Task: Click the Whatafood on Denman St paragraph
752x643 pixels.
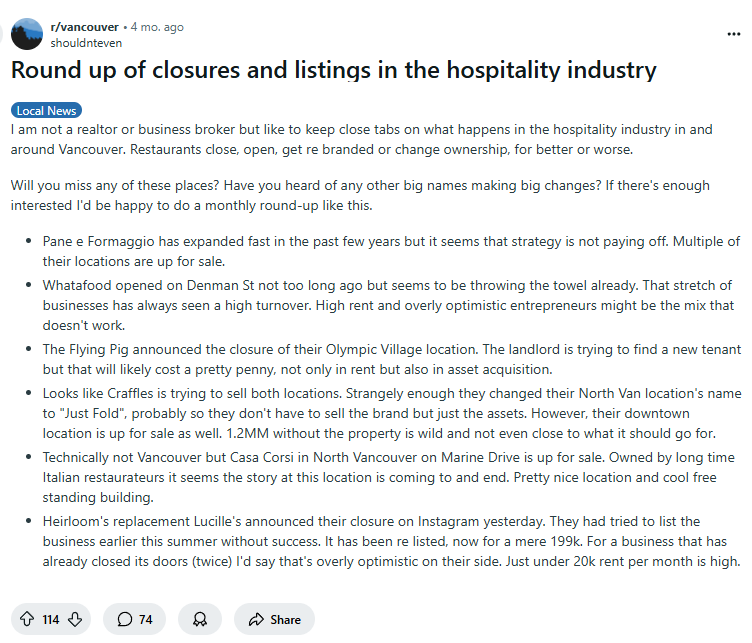Action: [388, 305]
